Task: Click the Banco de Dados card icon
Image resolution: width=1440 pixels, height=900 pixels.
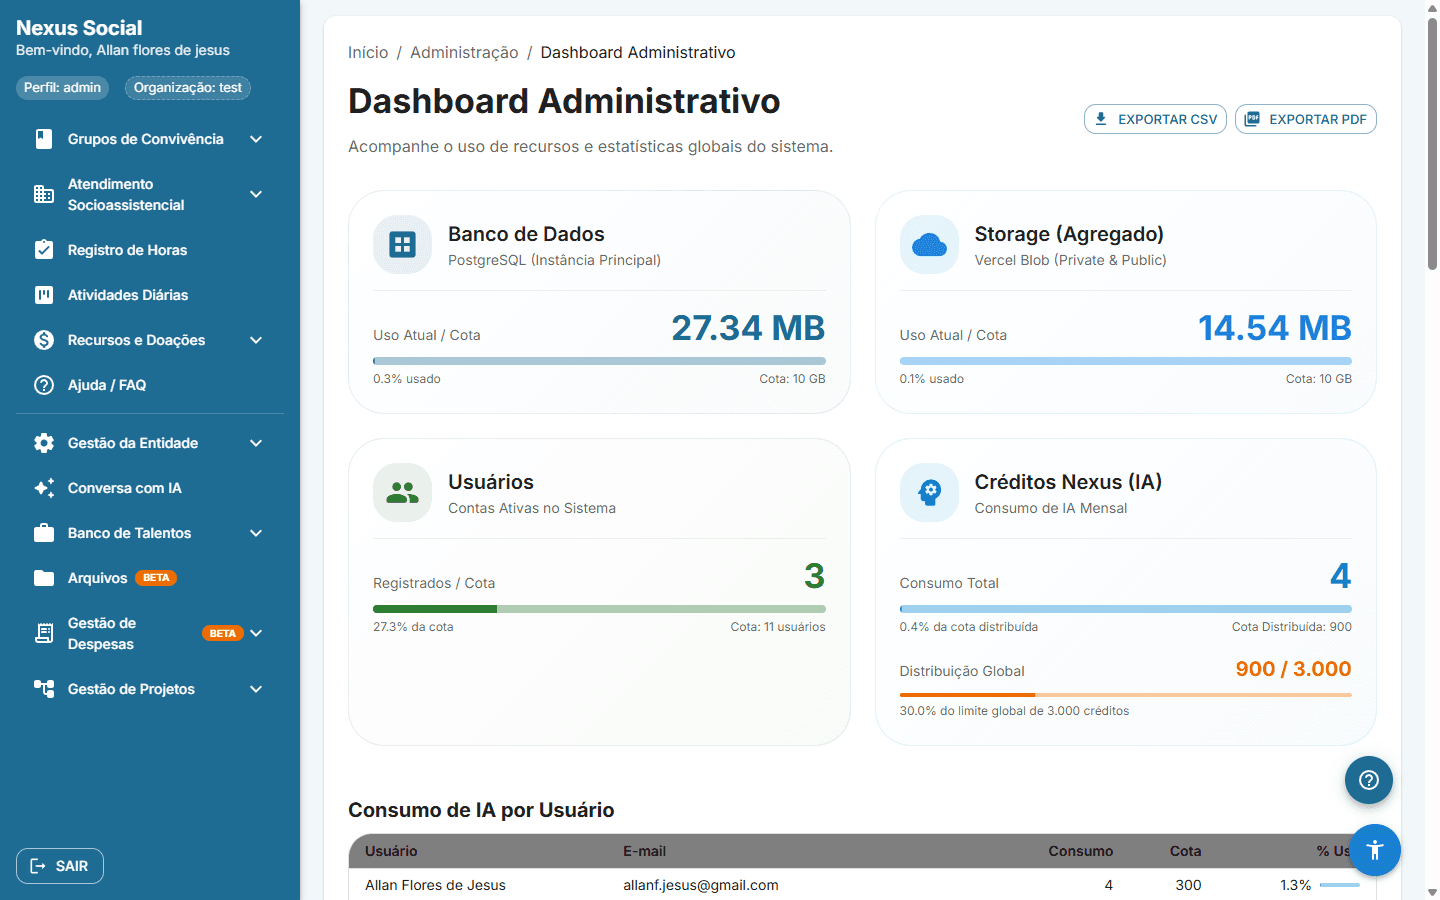Action: click(402, 245)
